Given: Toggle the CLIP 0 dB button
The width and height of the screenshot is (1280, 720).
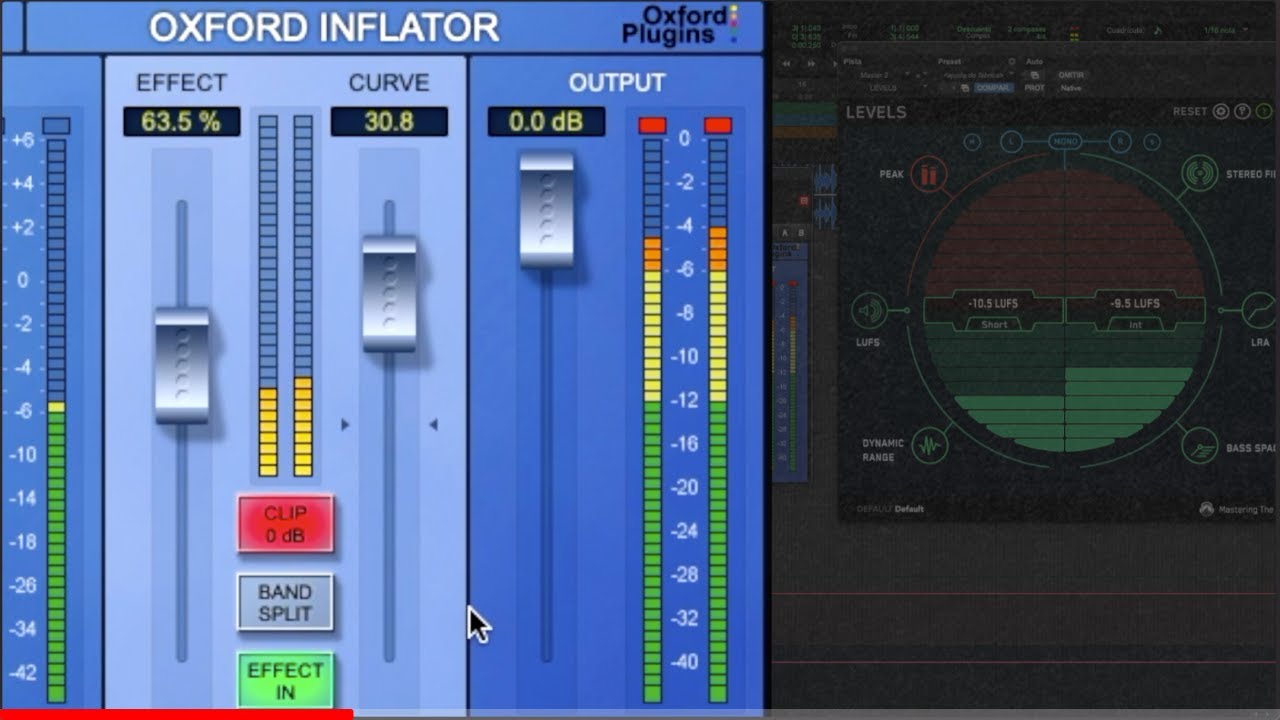Looking at the screenshot, I should coord(285,524).
